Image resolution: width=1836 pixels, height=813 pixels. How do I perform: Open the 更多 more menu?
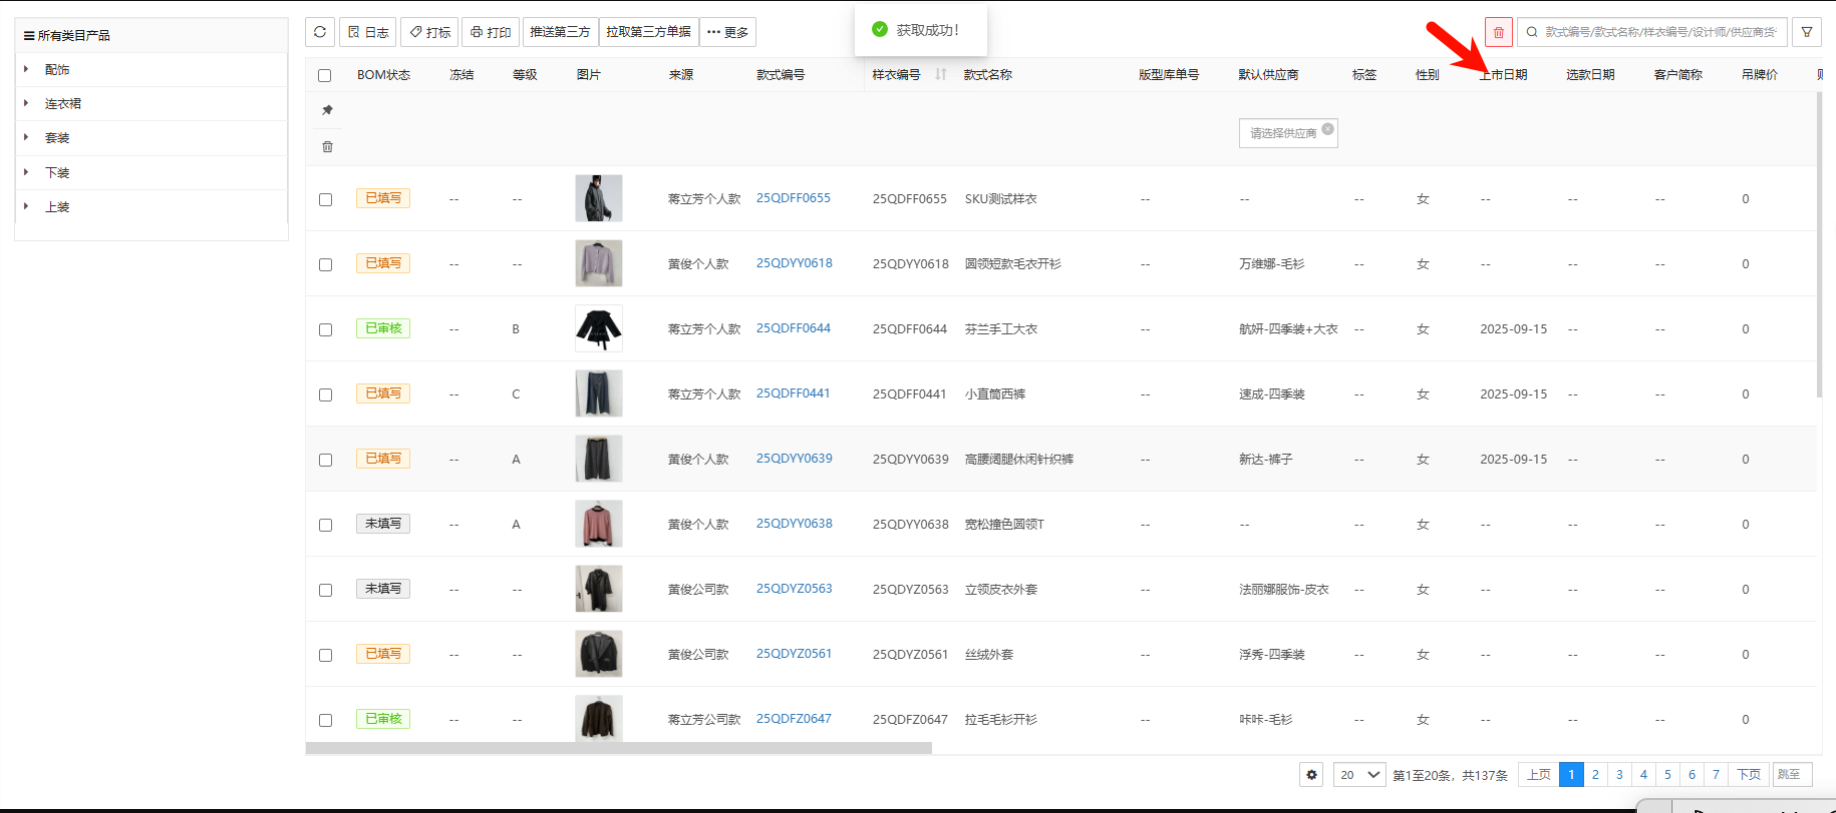[727, 32]
